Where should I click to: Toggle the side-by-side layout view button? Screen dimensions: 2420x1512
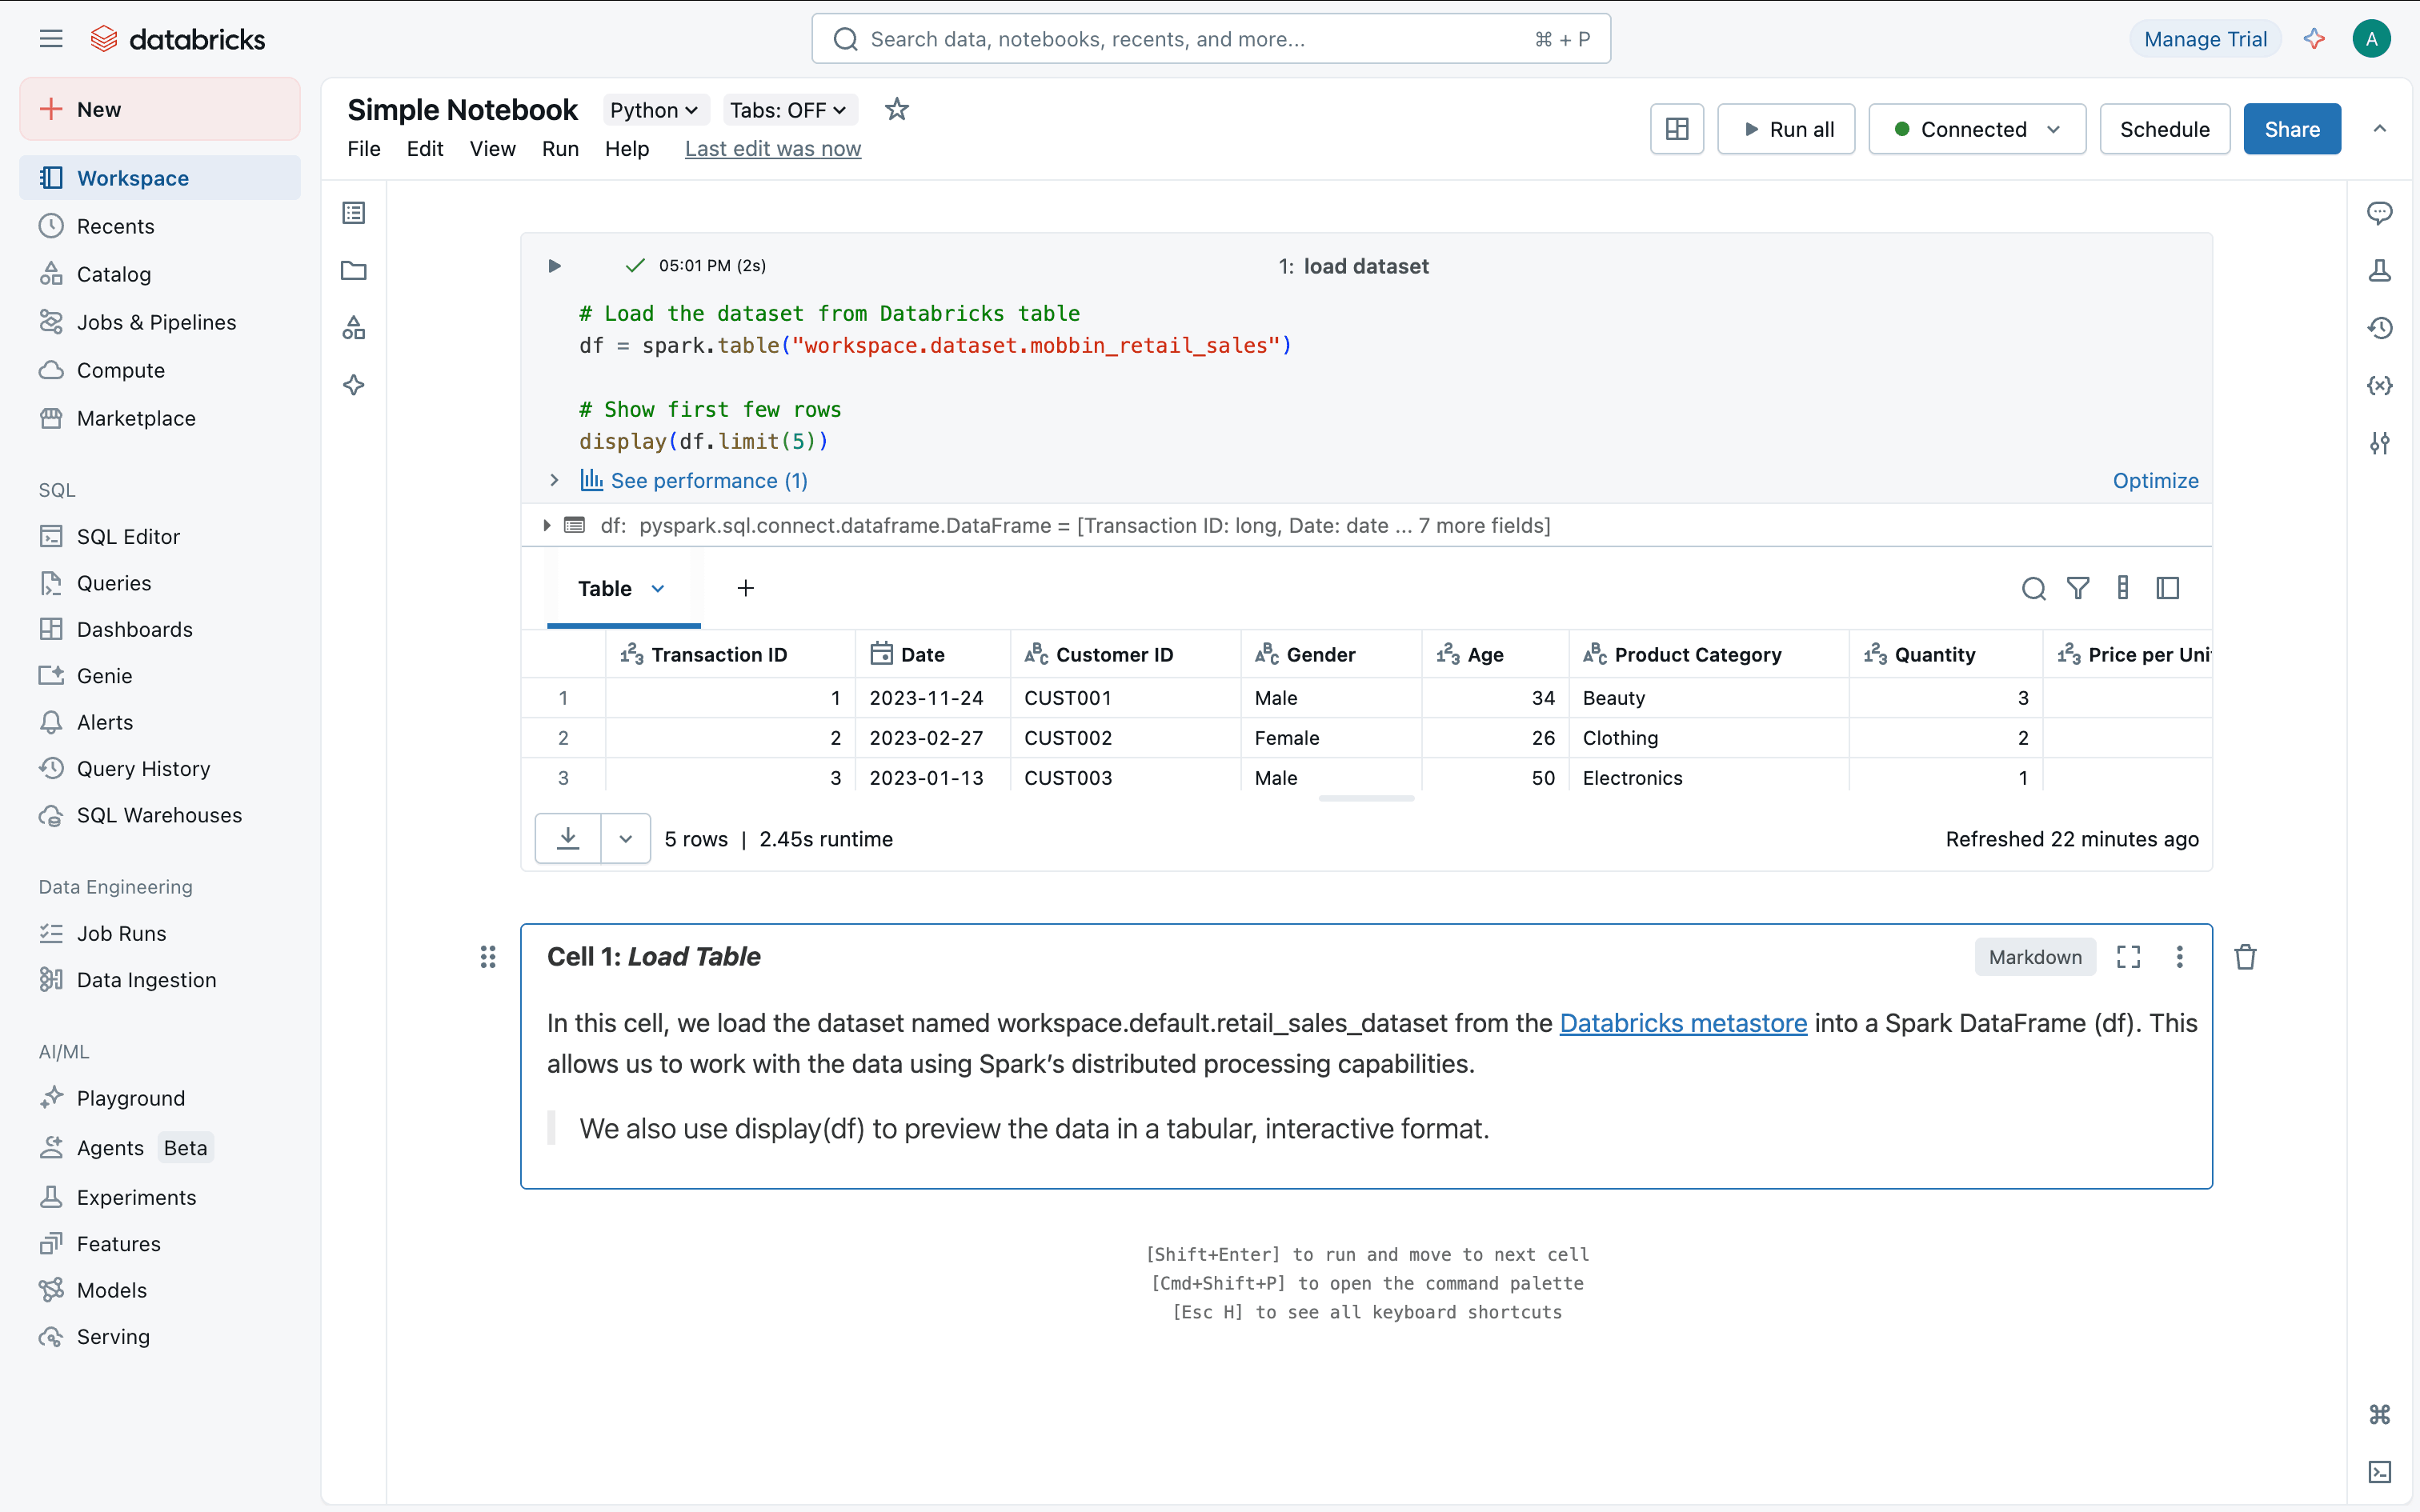[x=1677, y=129]
